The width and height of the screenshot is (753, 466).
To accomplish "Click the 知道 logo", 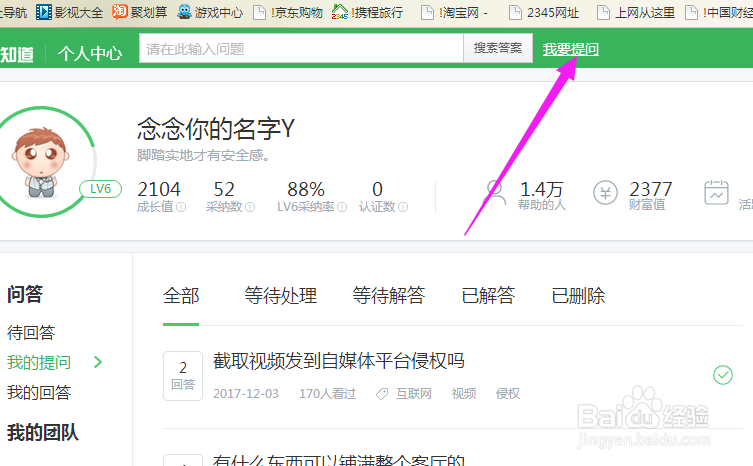I will [x=17, y=54].
